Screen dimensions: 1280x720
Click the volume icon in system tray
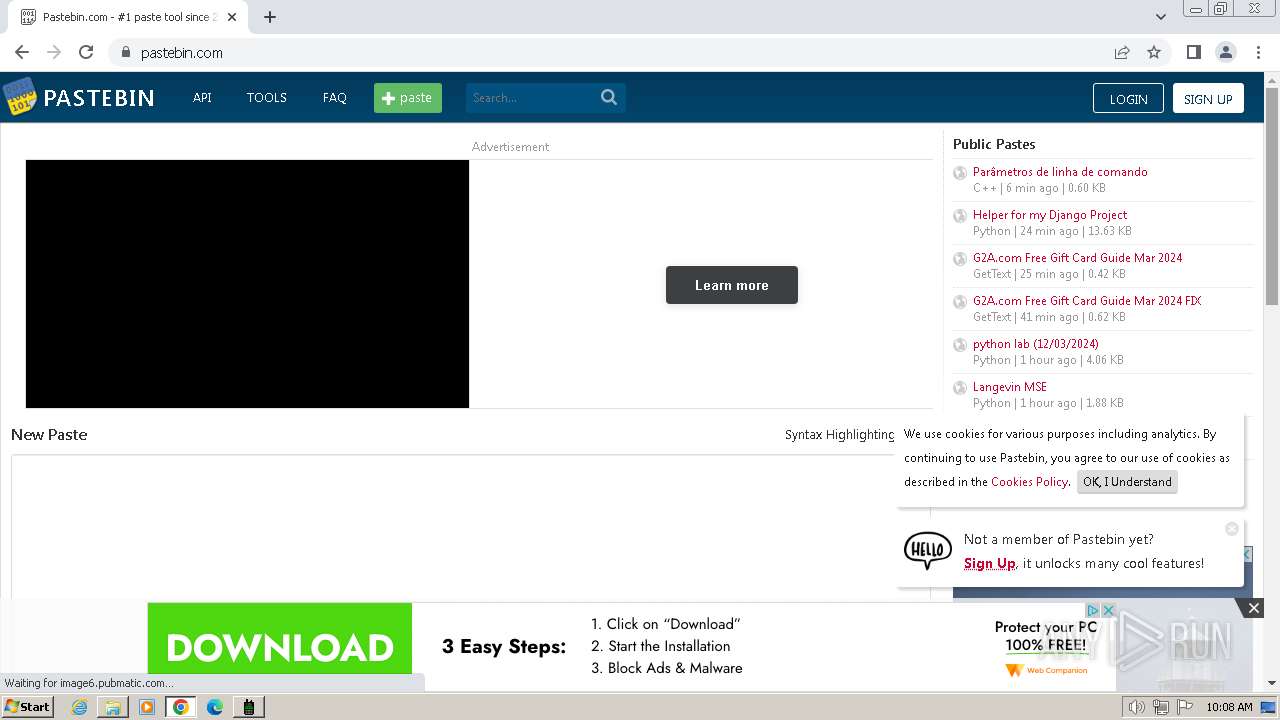[x=1136, y=707]
